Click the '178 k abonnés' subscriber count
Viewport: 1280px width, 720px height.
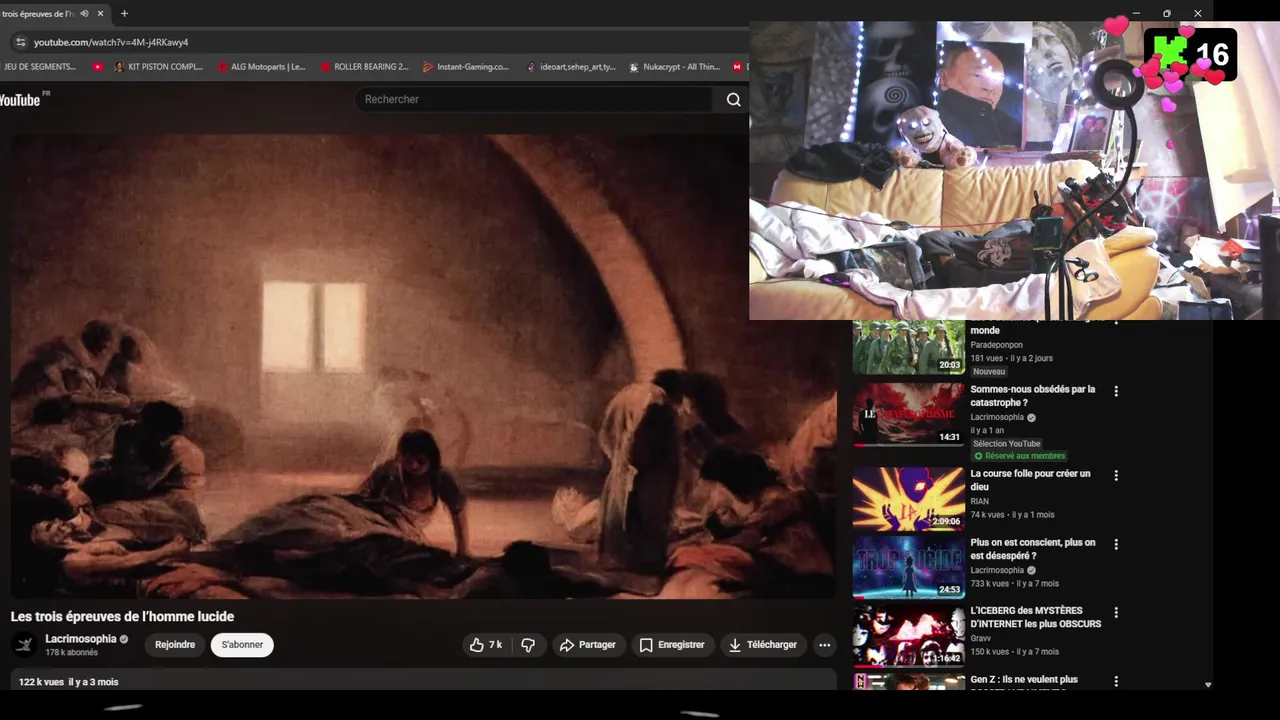[71, 653]
